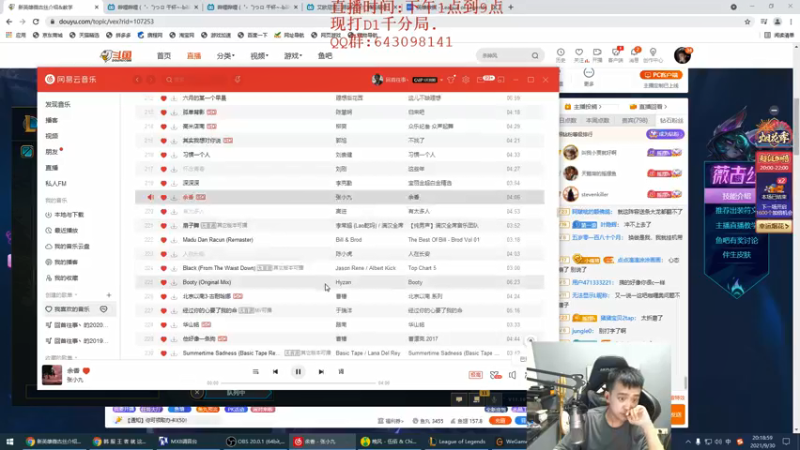Click artist Jason Rene / Albert Kick
Viewport: 800px width, 450px height.
click(365, 268)
